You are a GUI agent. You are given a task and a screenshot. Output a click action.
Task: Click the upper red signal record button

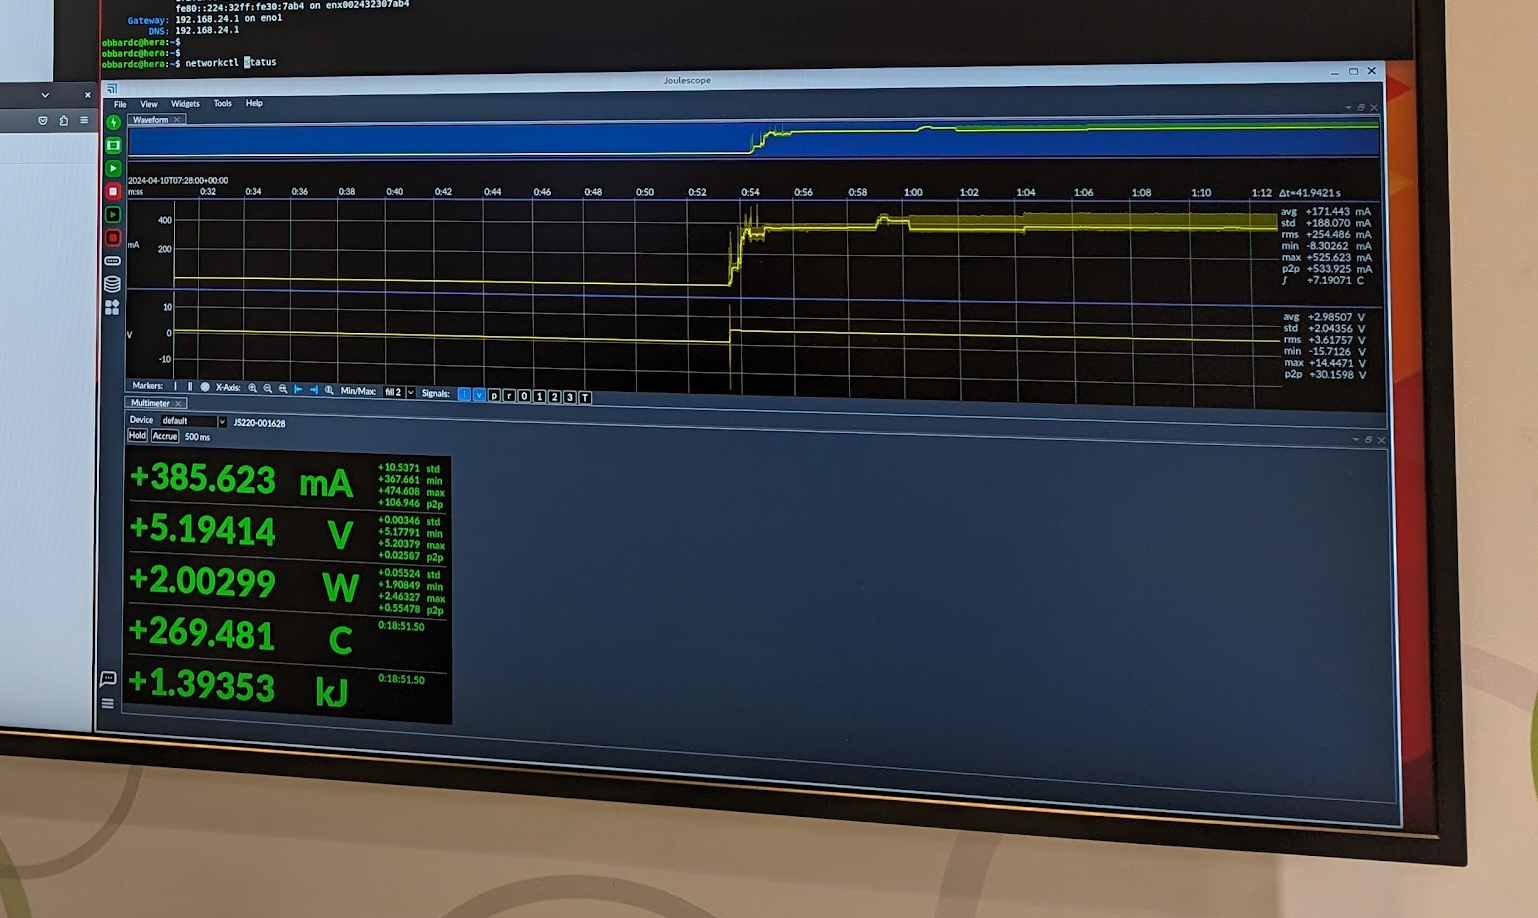tap(113, 191)
